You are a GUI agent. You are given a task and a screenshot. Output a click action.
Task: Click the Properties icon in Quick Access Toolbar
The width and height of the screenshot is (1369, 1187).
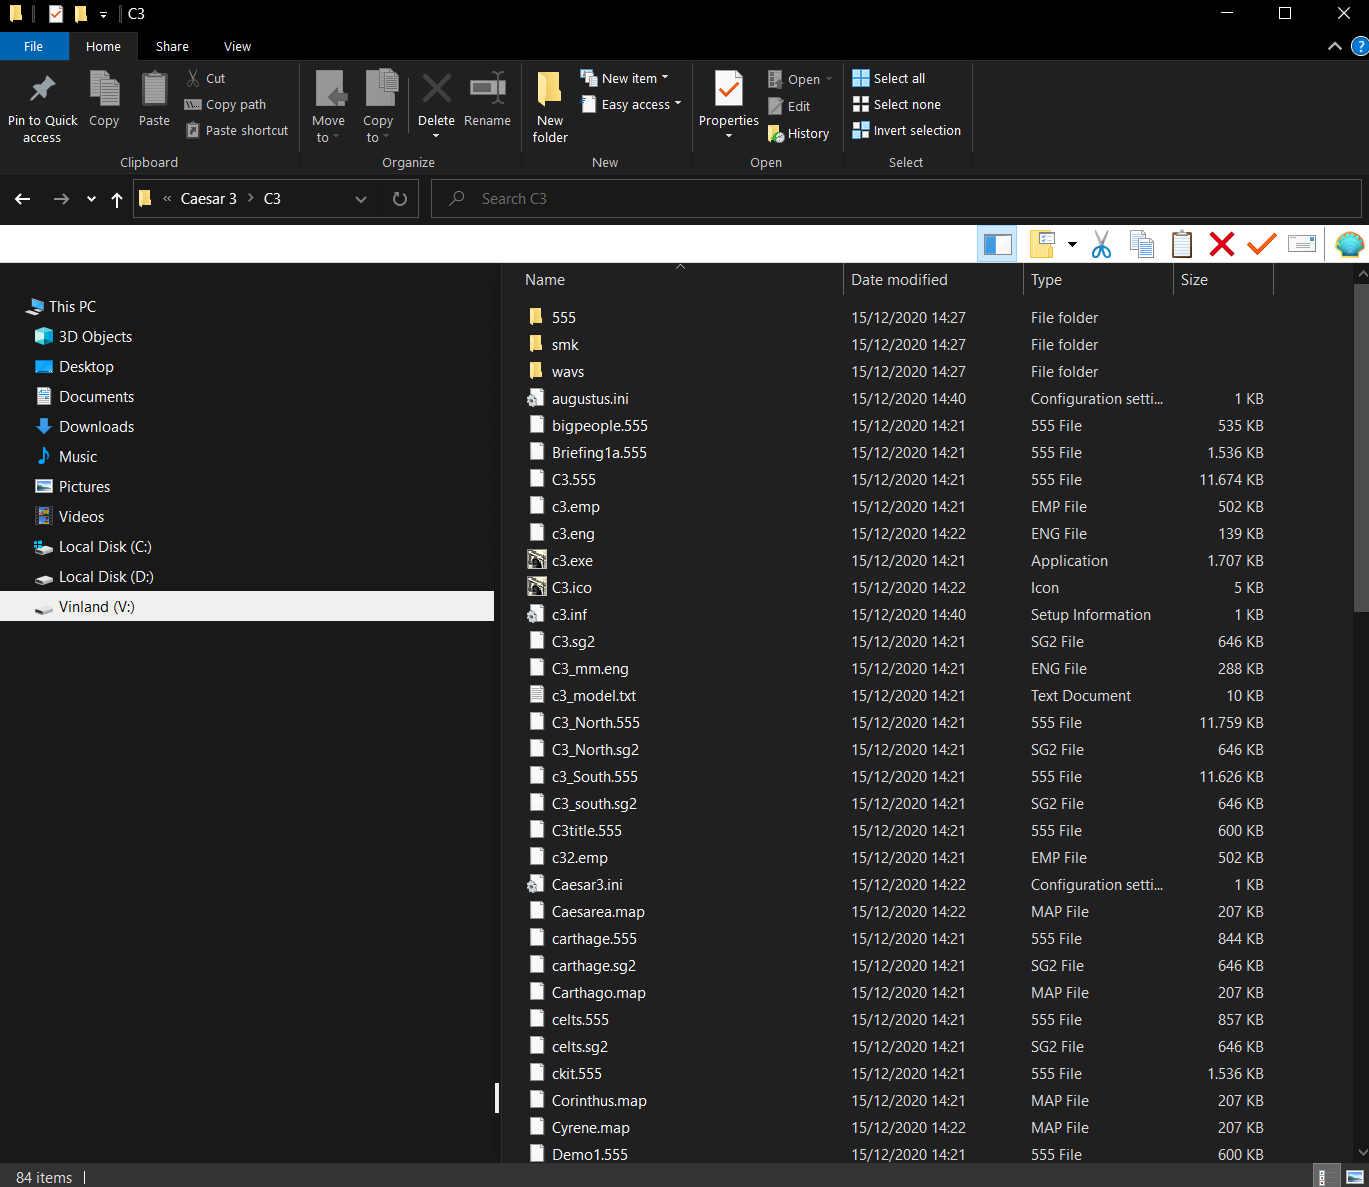56,14
